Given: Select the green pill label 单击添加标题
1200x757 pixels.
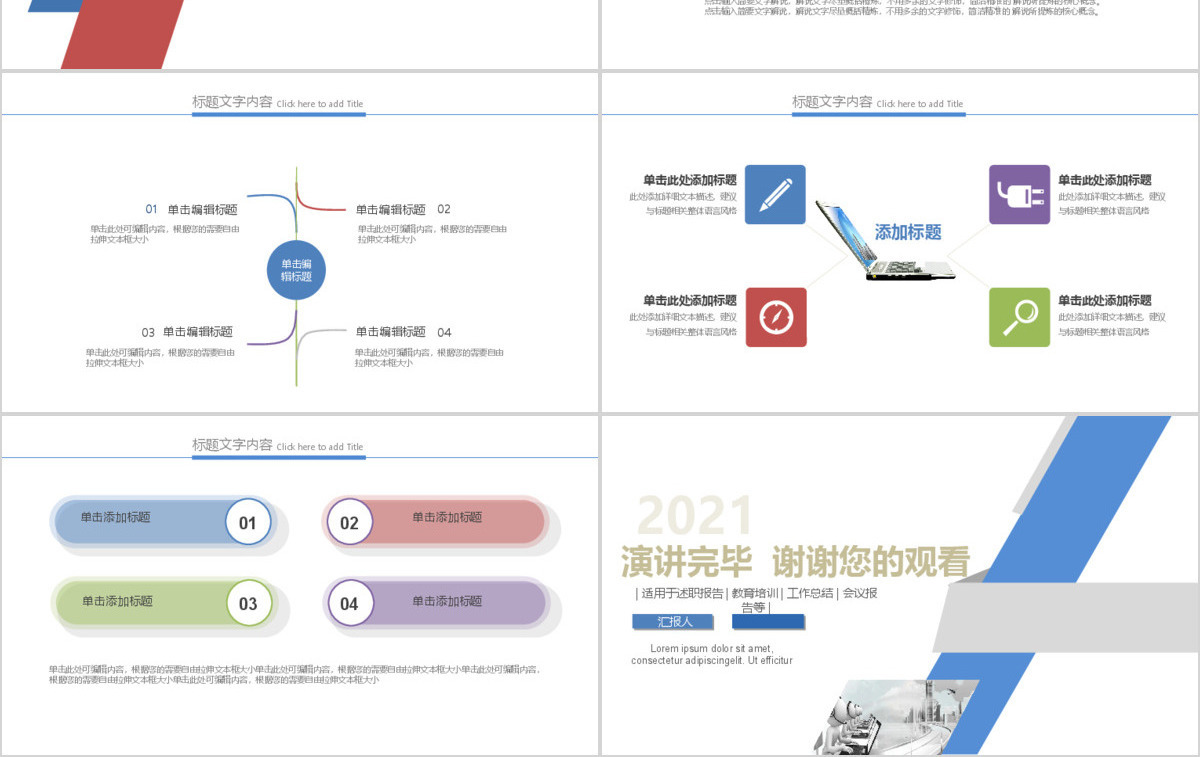Looking at the screenshot, I should 117,601.
